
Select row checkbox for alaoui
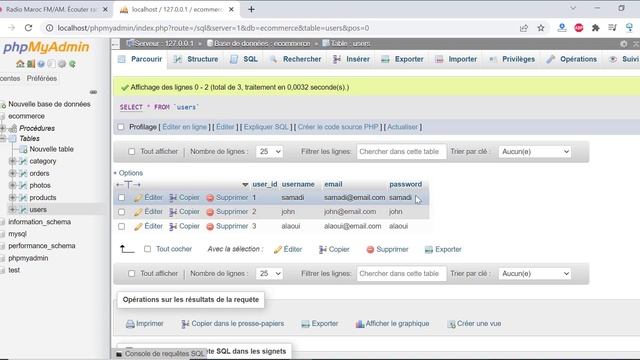click(122, 226)
